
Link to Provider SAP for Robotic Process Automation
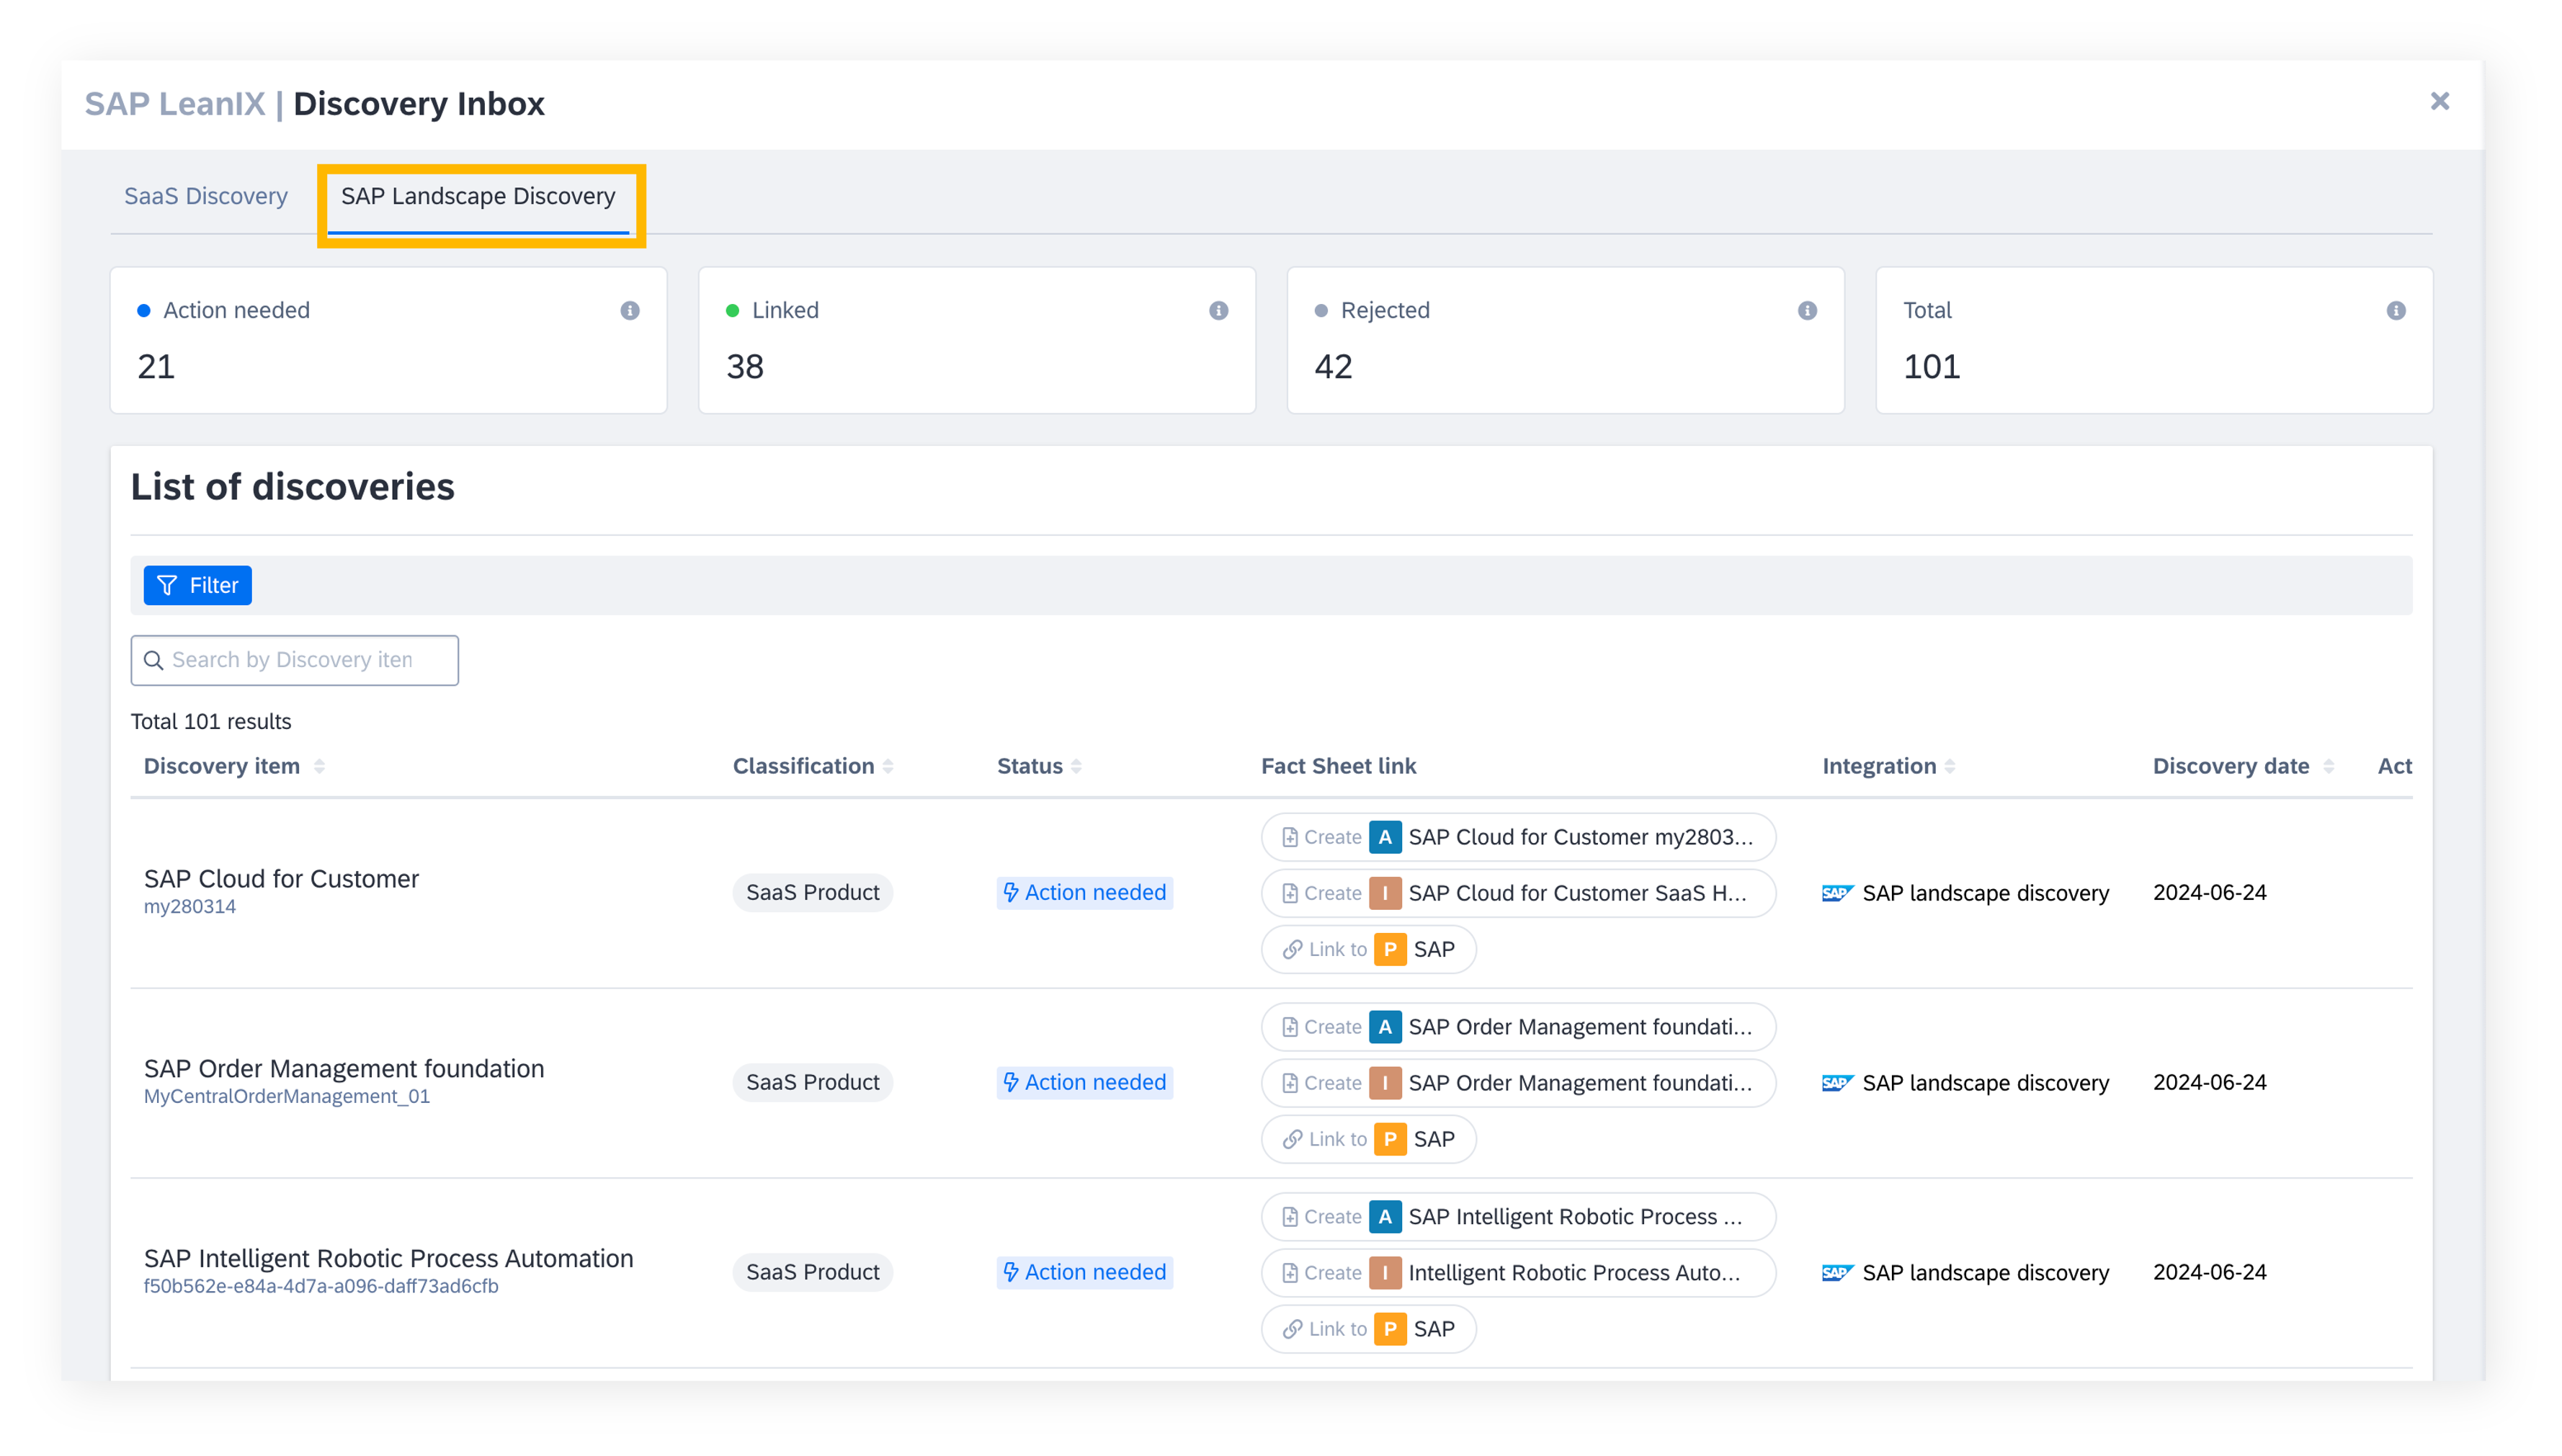click(1368, 1329)
